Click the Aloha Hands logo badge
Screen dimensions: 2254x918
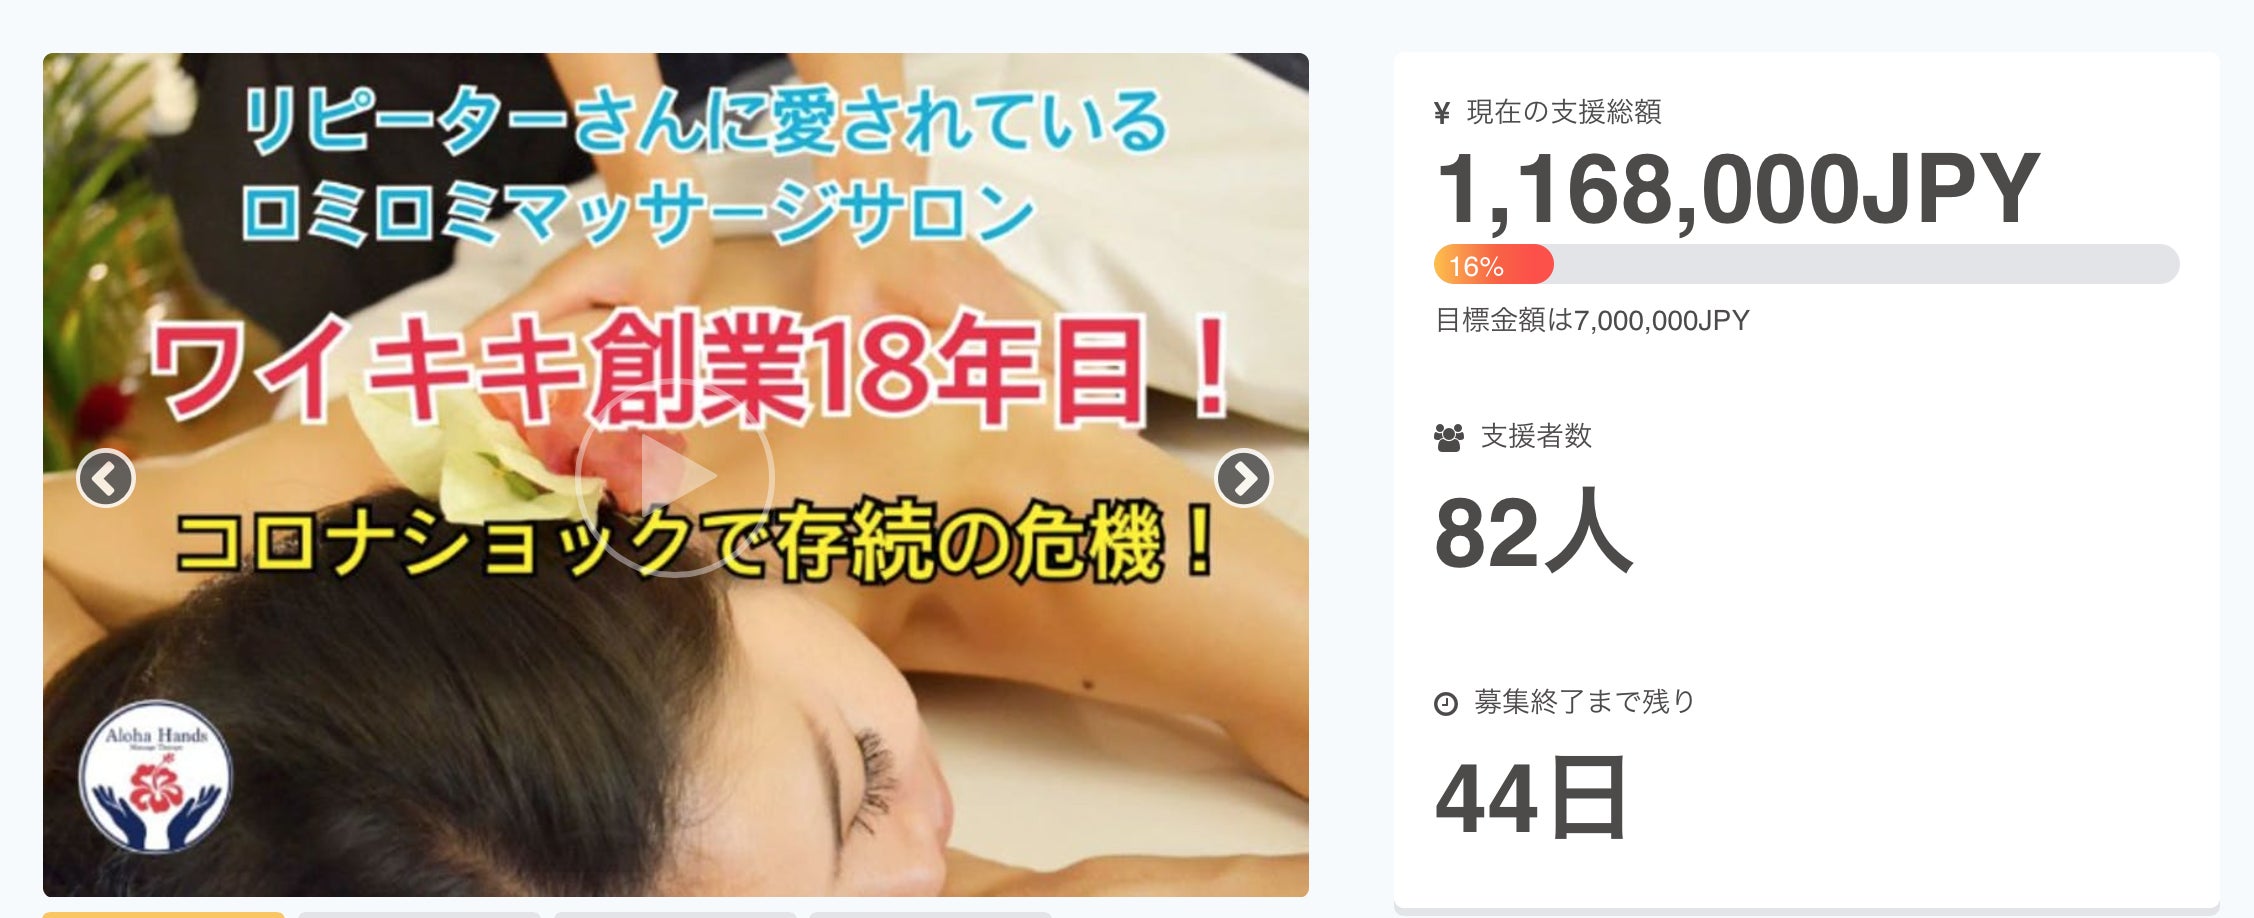[155, 777]
